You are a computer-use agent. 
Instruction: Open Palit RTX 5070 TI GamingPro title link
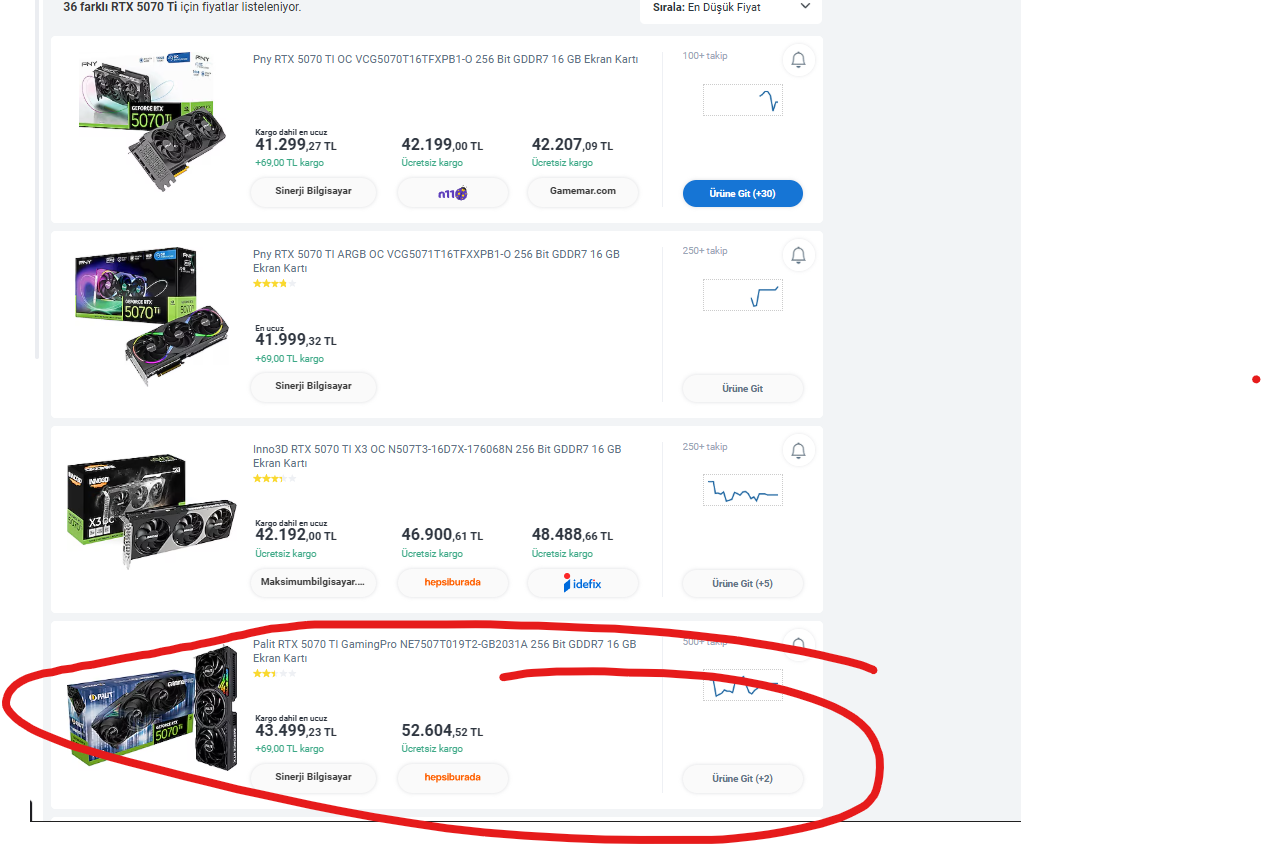(445, 651)
